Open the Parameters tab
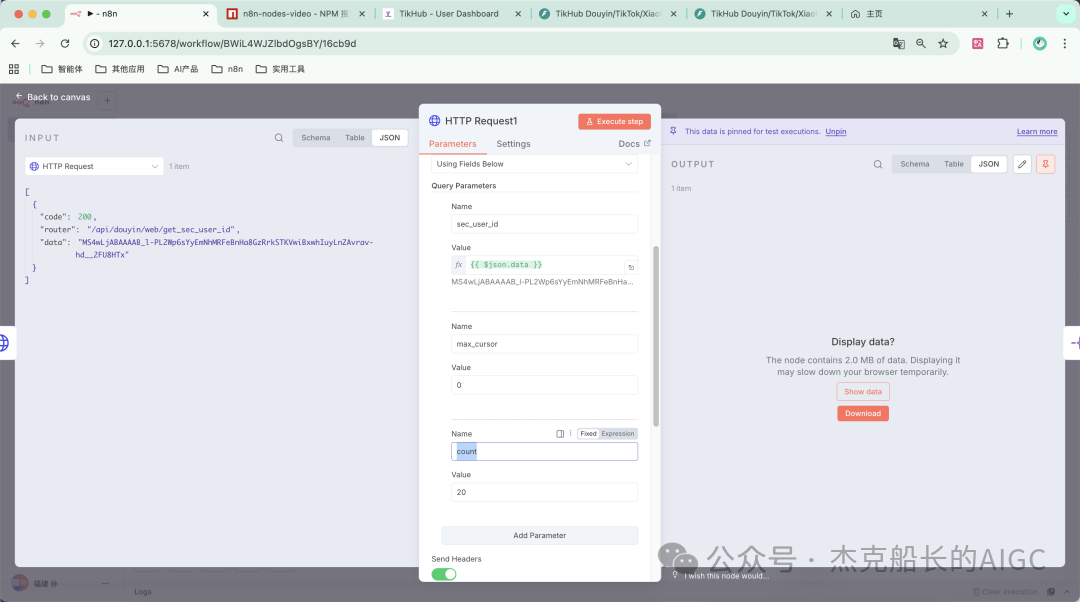The image size is (1080, 602). tap(453, 144)
